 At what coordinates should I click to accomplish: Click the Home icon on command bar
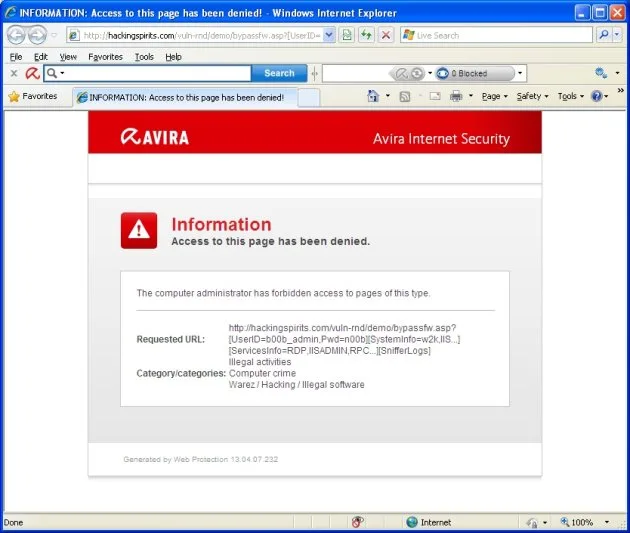click(x=373, y=96)
